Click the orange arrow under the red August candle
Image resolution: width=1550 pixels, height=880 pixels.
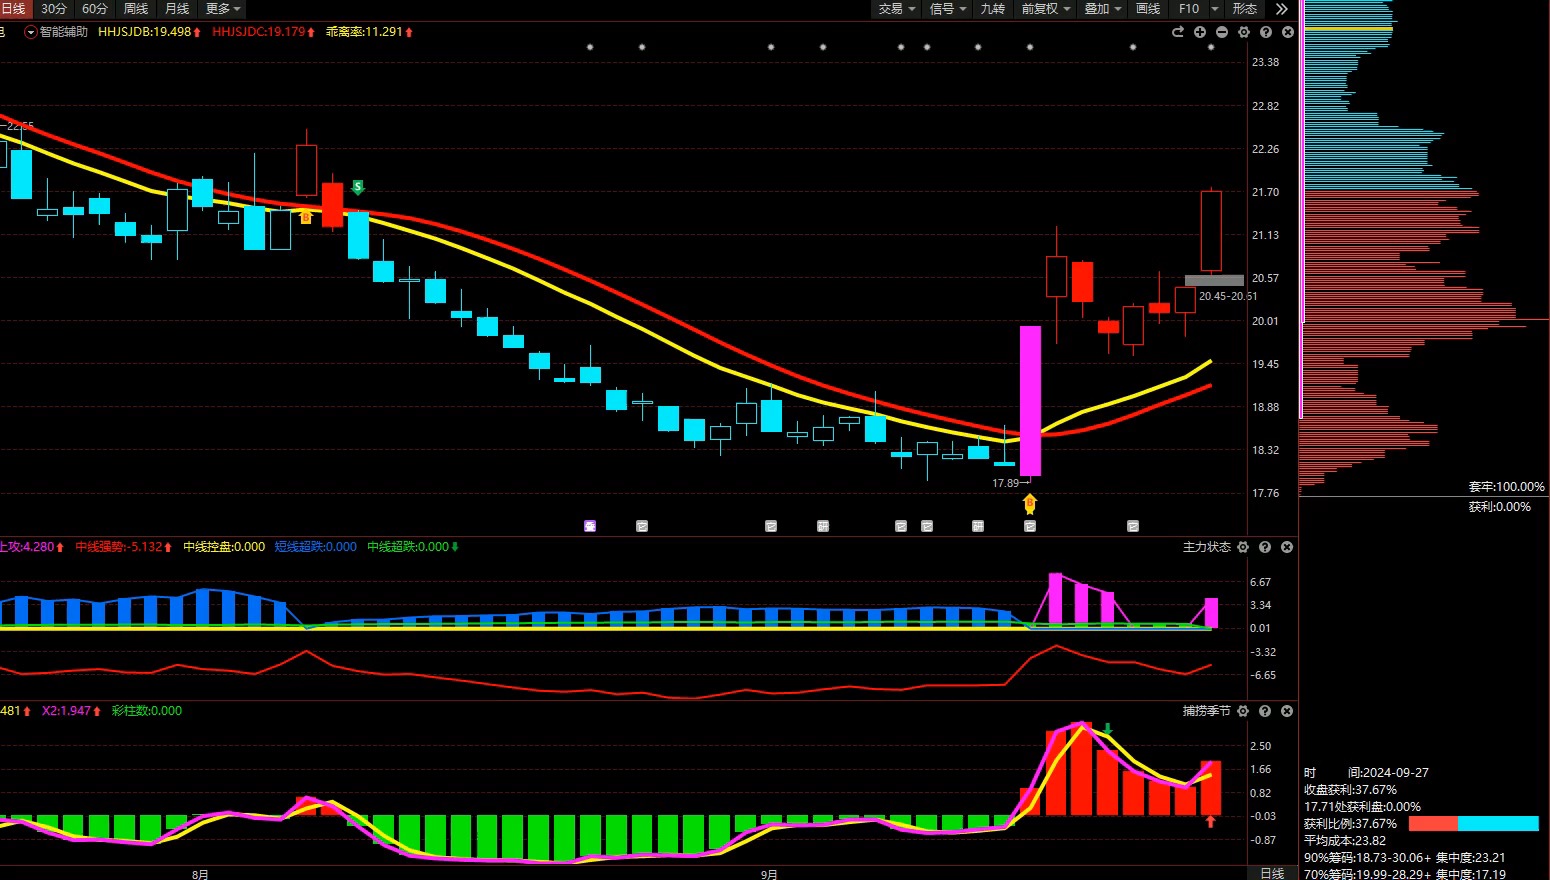[x=306, y=216]
